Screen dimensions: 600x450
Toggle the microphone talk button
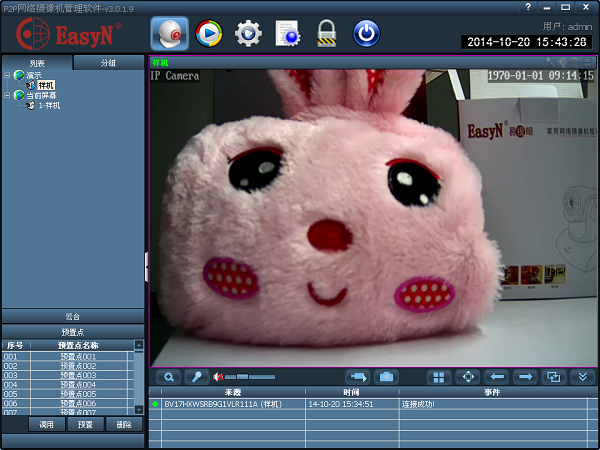[196, 377]
